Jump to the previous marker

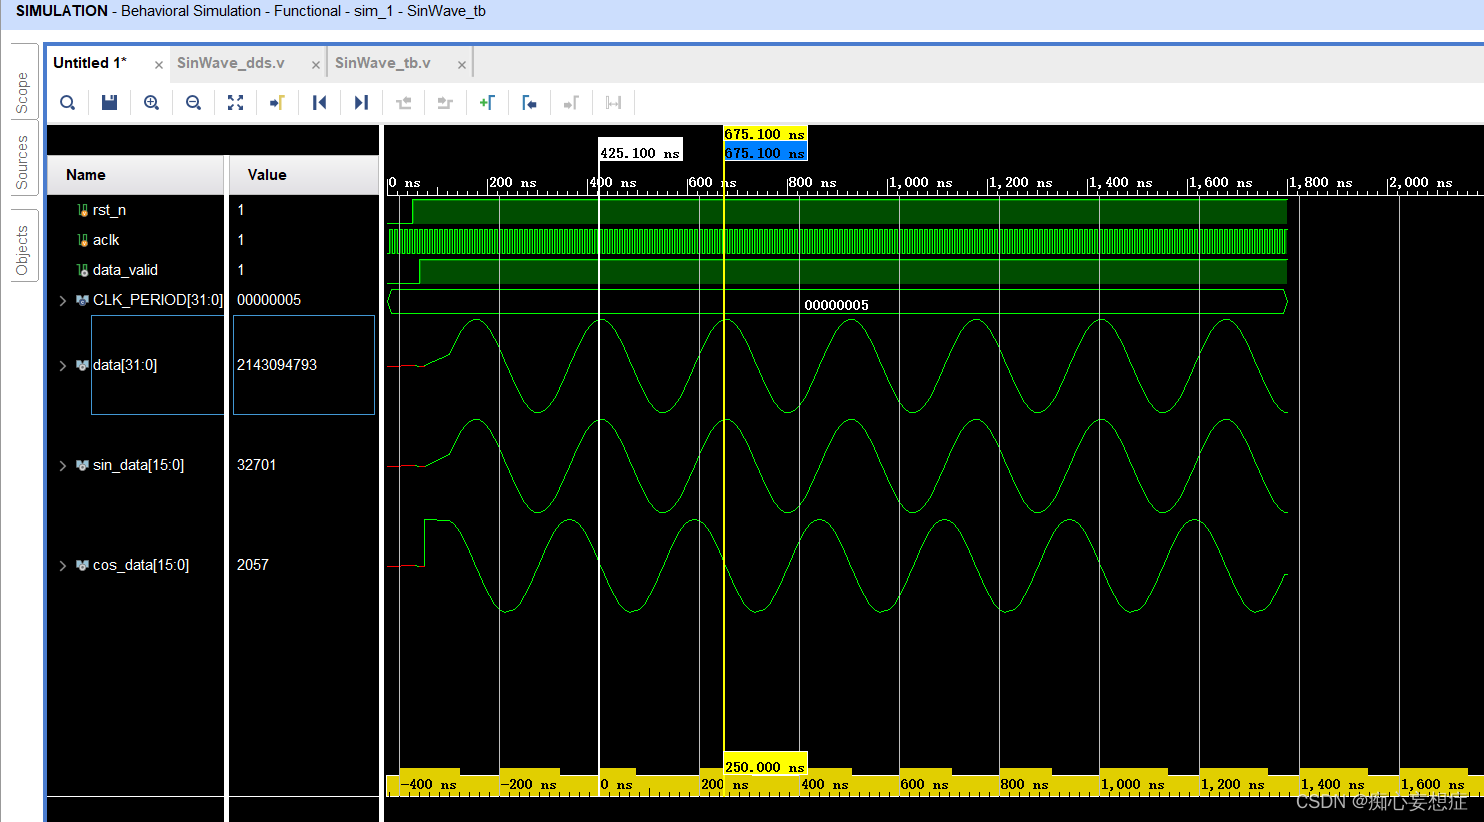529,102
